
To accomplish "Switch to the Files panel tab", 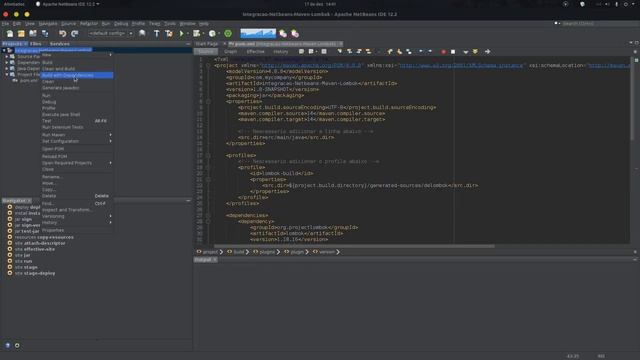I will point(36,44).
